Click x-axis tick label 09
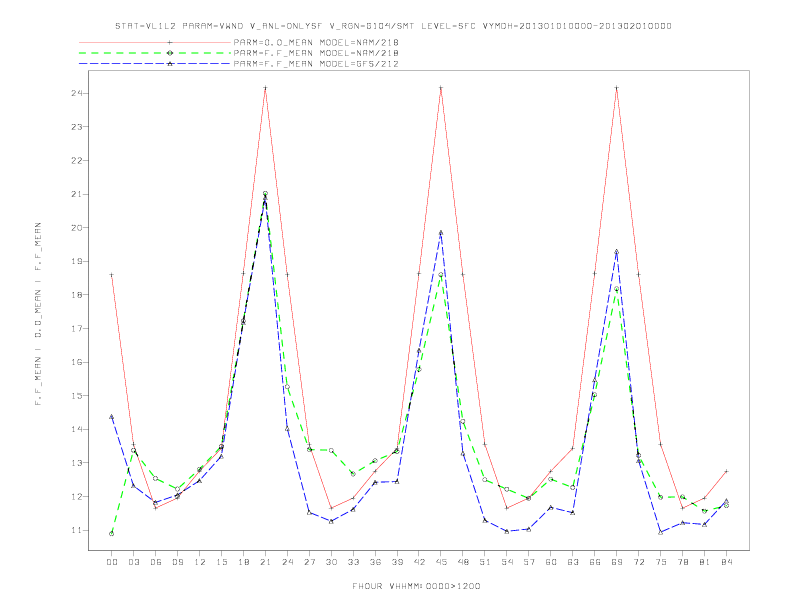The image size is (792, 612). click(x=177, y=562)
